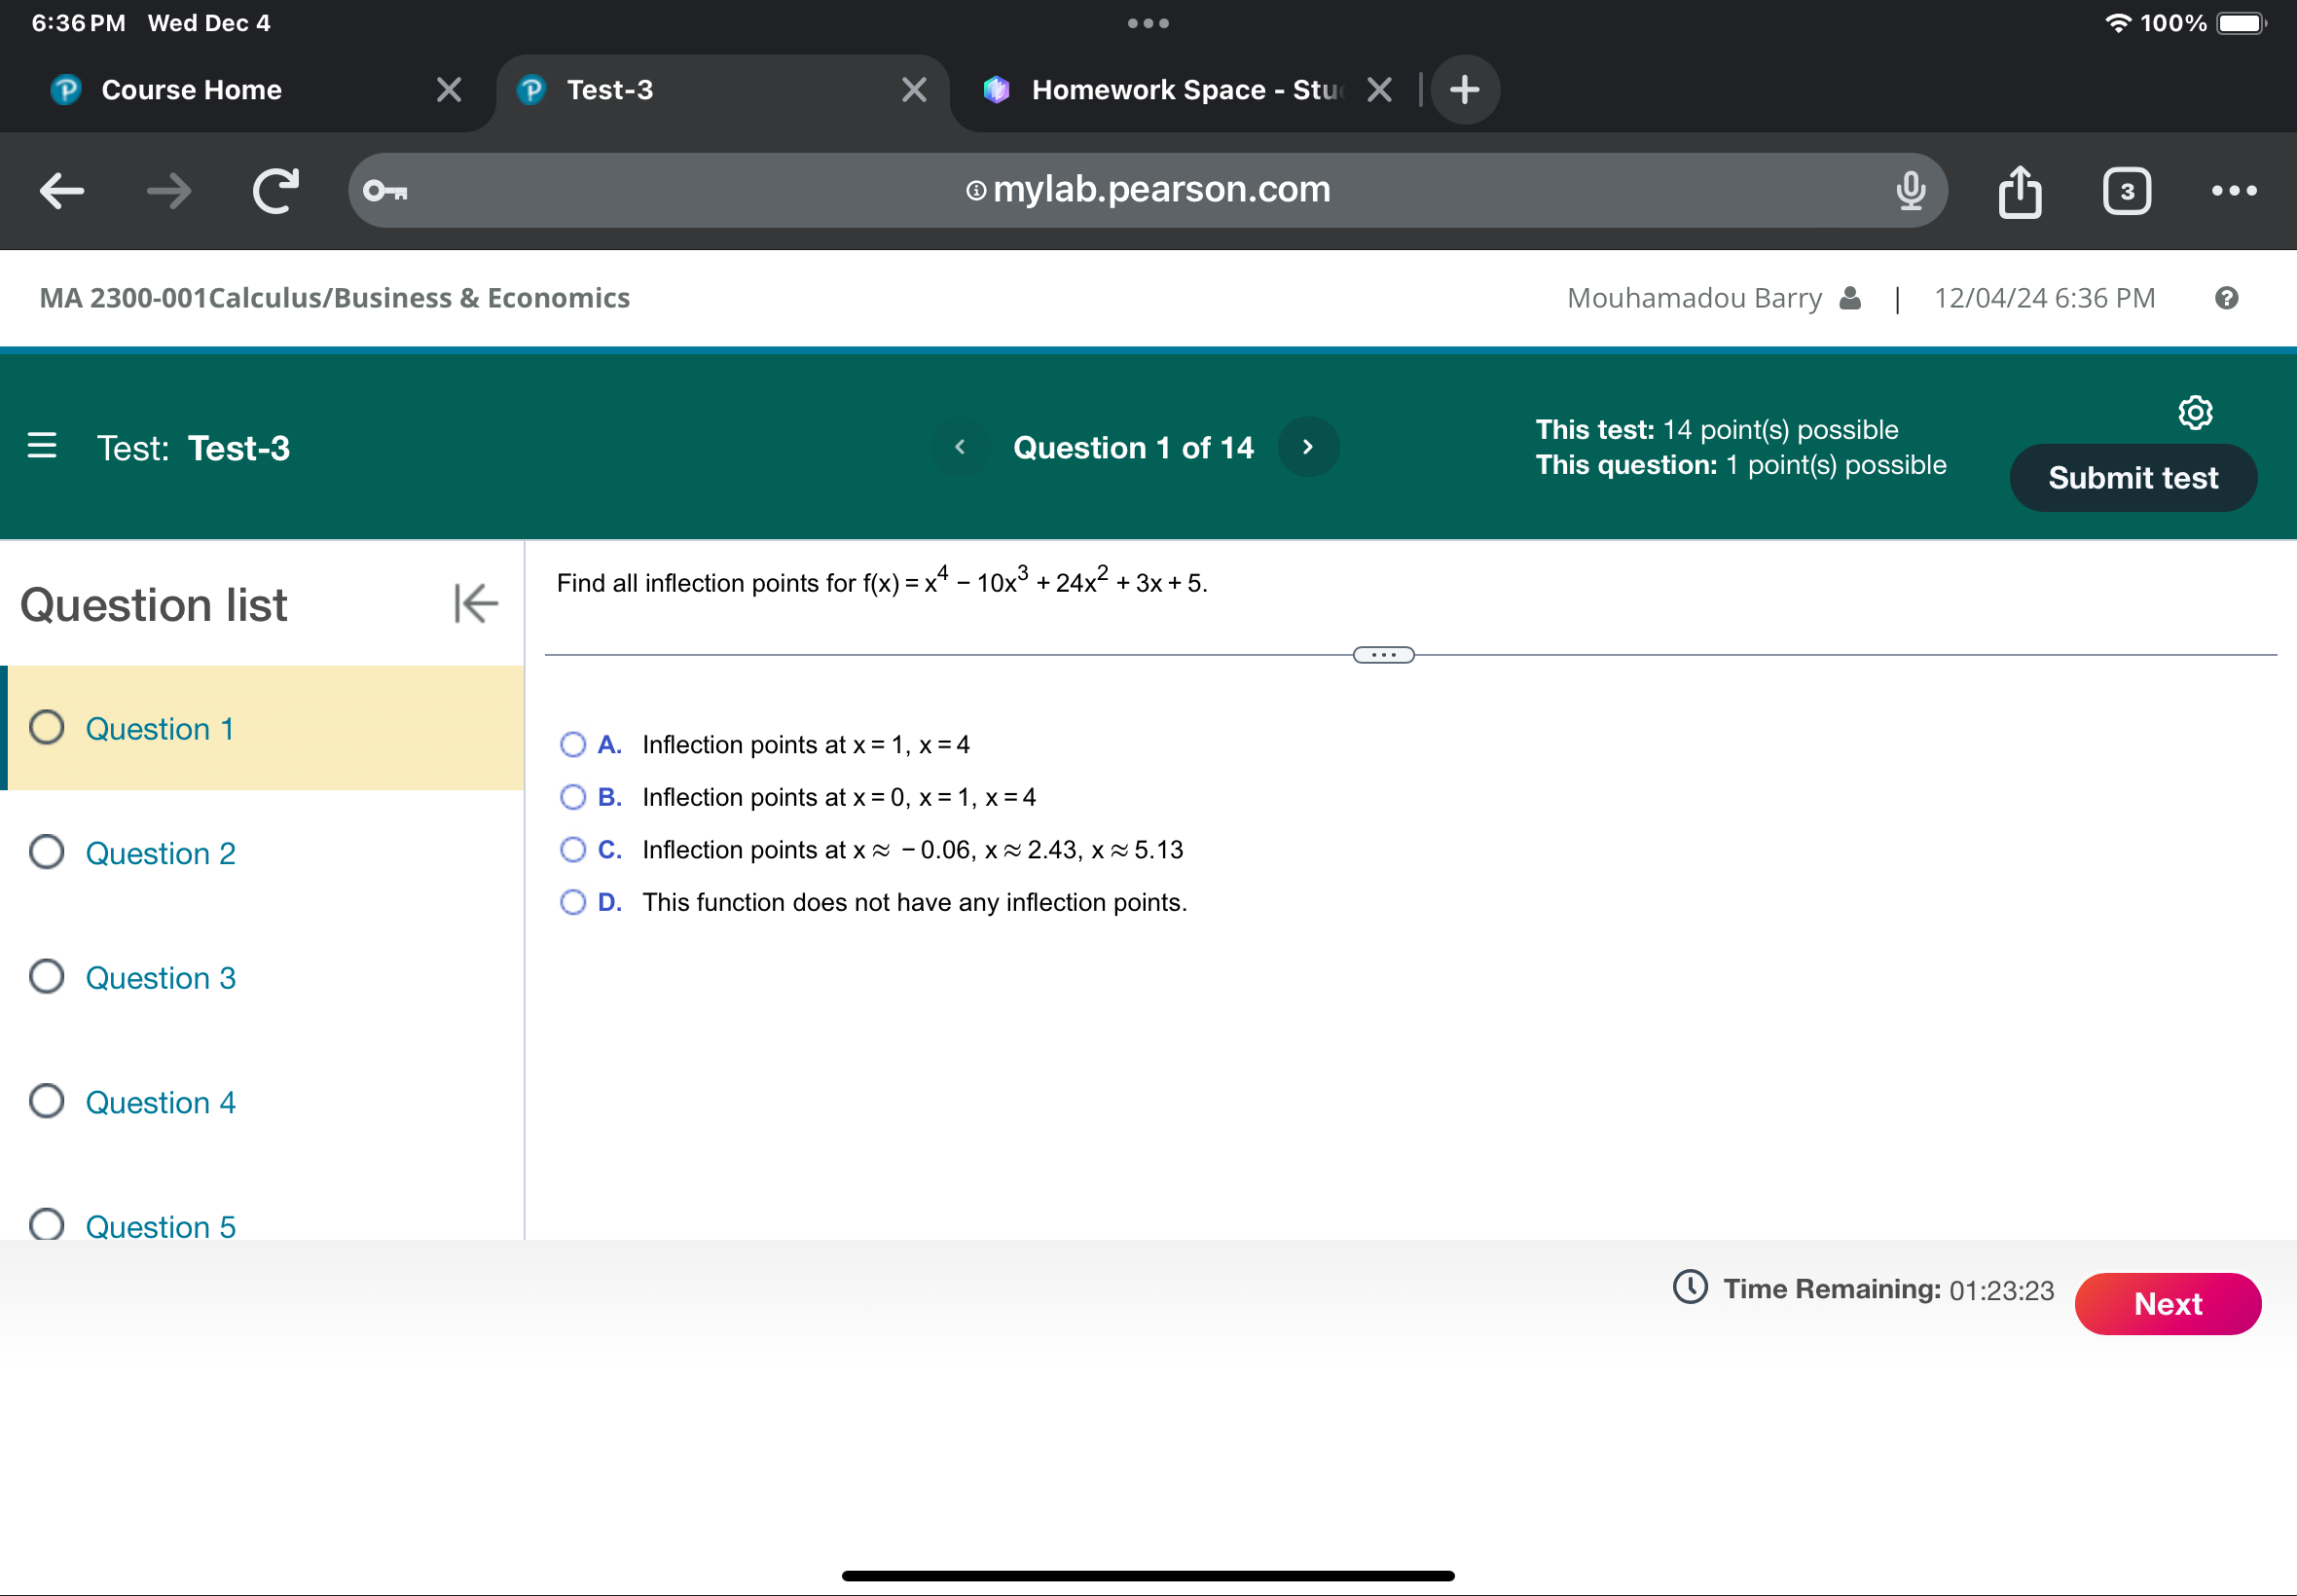This screenshot has width=2297, height=1596.
Task: Tap the WiFi status icon
Action: tap(2117, 23)
